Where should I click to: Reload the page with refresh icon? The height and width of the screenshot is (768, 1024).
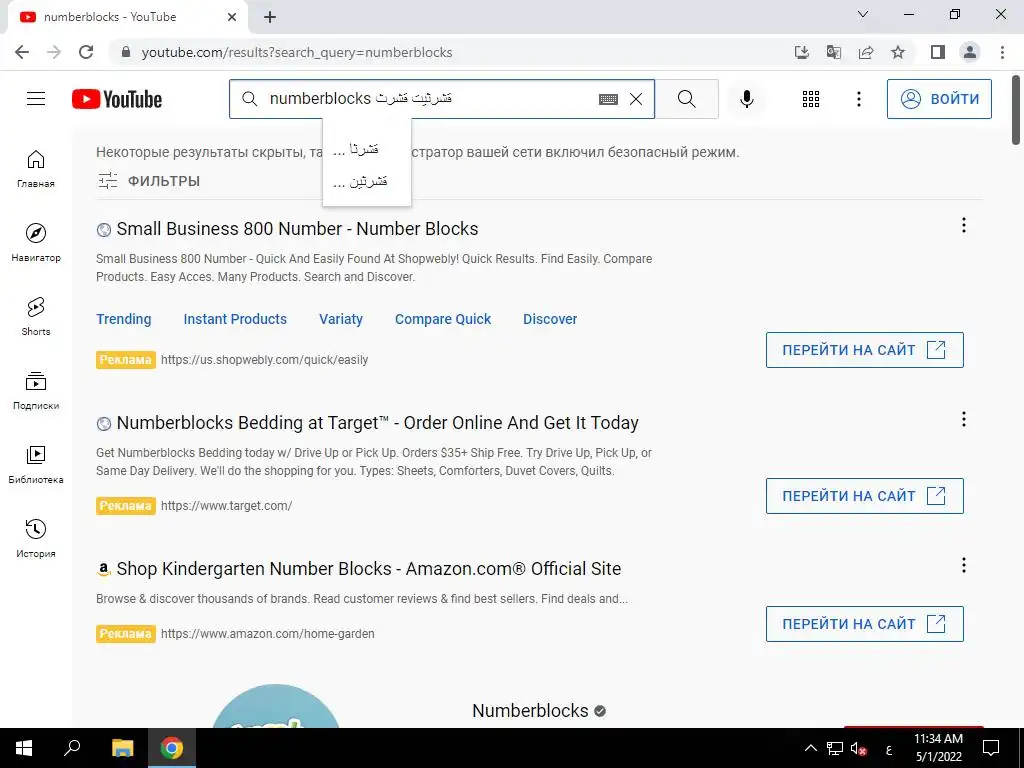(x=86, y=52)
